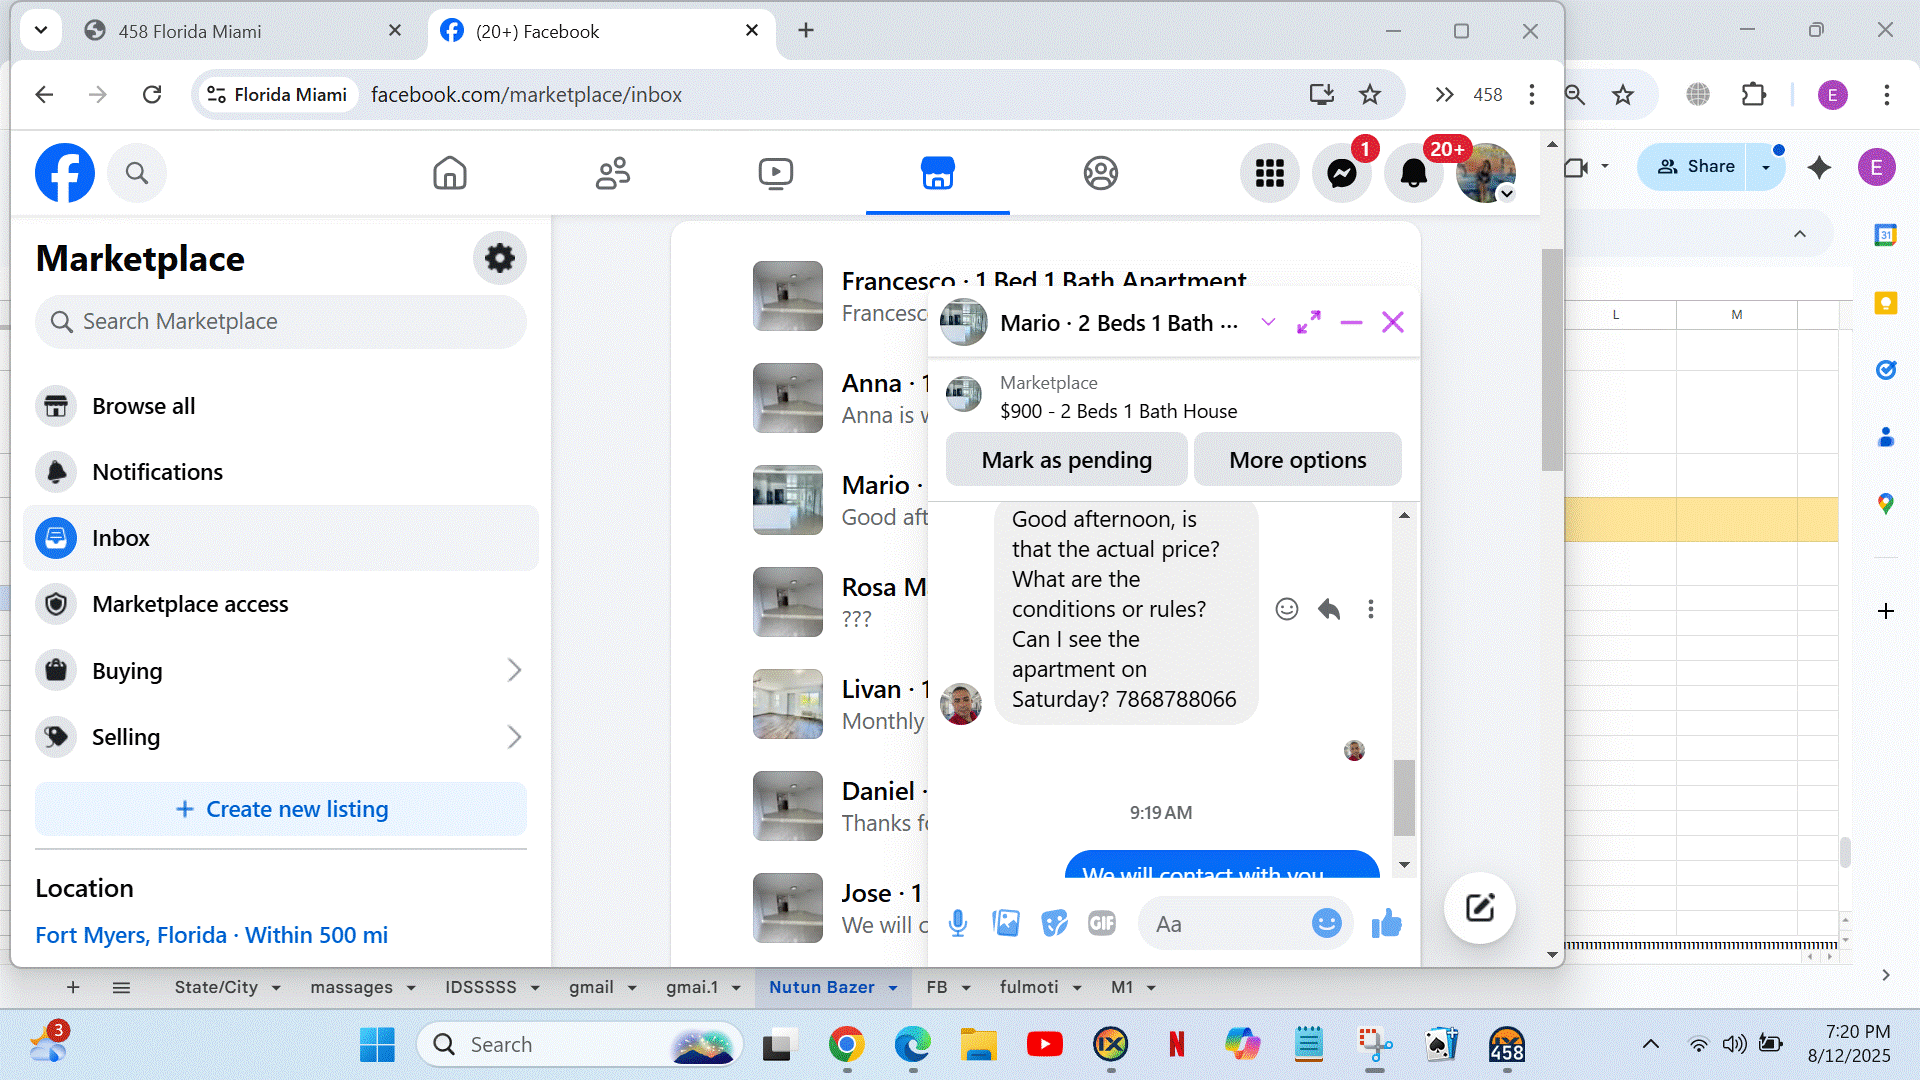1920x1080 pixels.
Task: React to message with smiley icon
Action: click(x=1286, y=609)
